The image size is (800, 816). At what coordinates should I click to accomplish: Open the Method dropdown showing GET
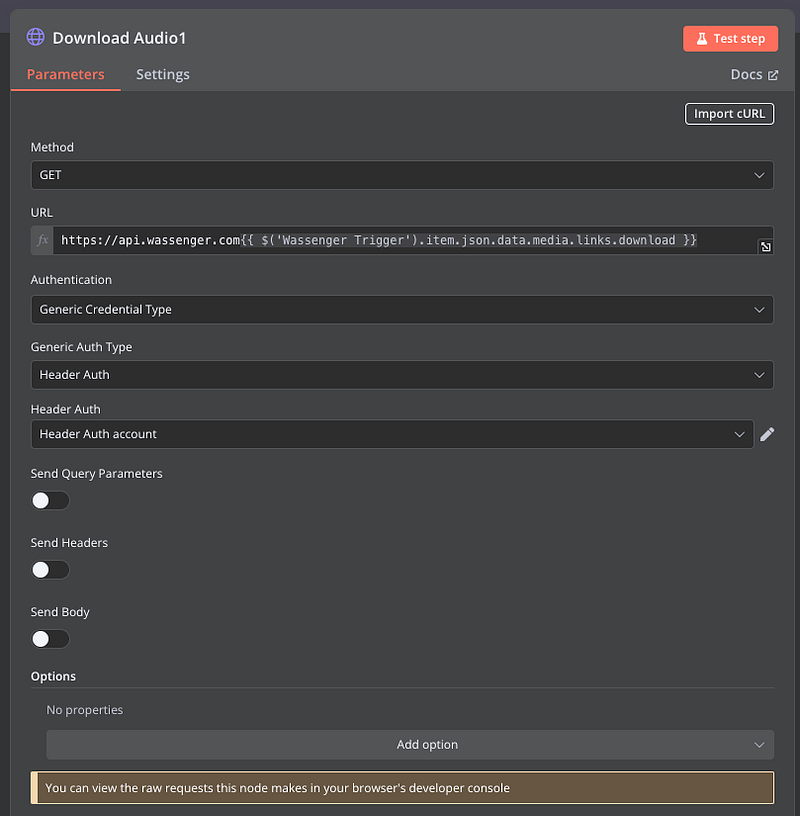click(x=401, y=175)
